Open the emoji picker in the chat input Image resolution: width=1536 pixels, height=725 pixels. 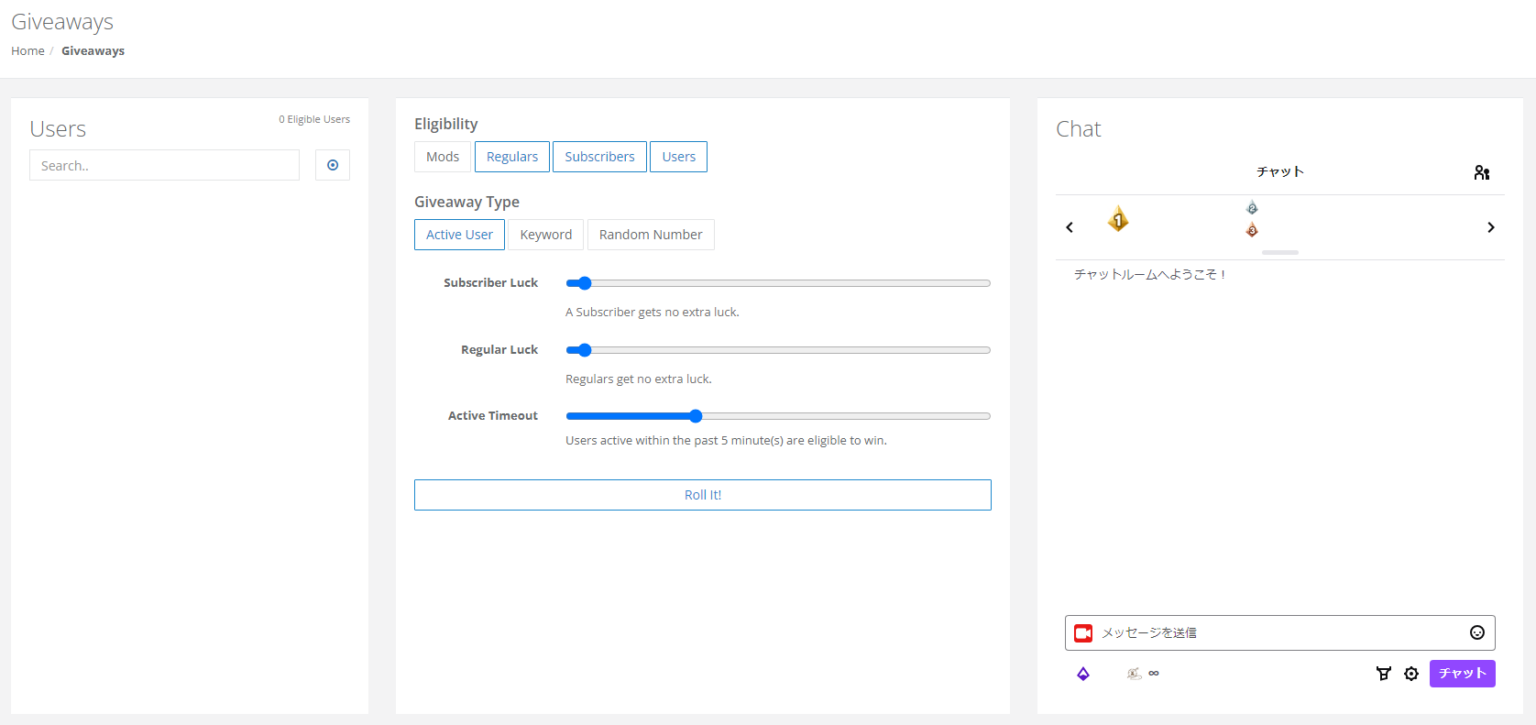1477,632
